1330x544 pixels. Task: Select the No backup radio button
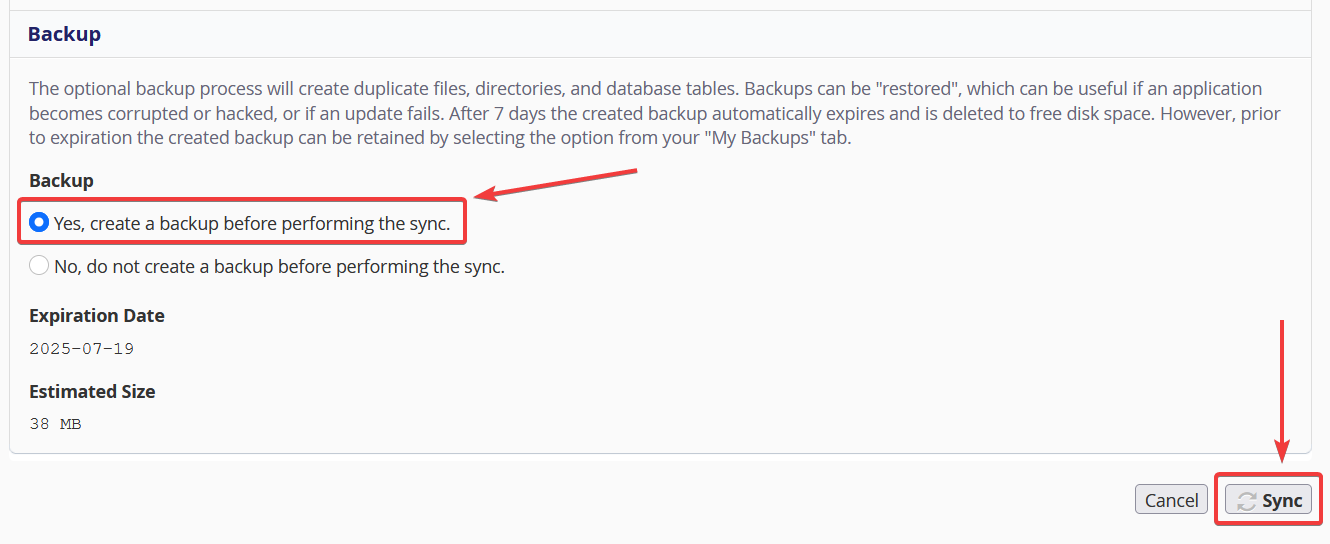click(x=39, y=266)
